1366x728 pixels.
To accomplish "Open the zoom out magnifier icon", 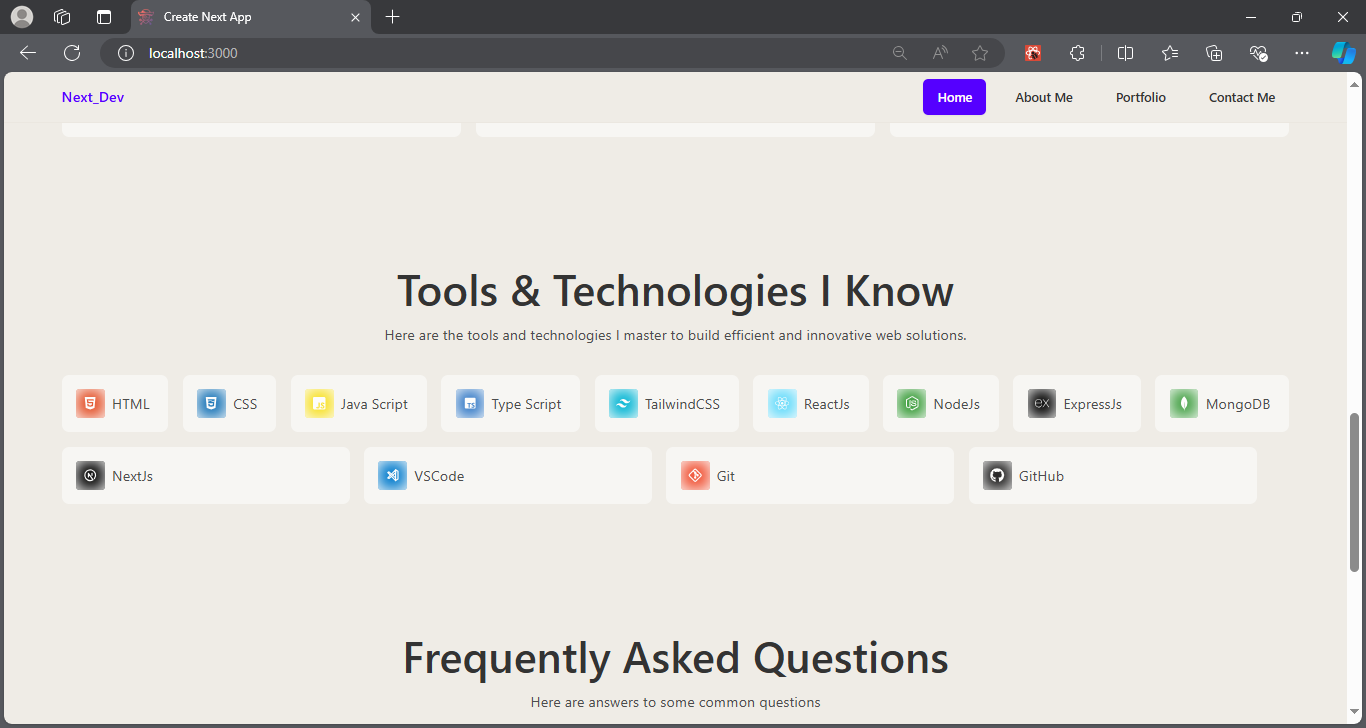I will pos(900,53).
